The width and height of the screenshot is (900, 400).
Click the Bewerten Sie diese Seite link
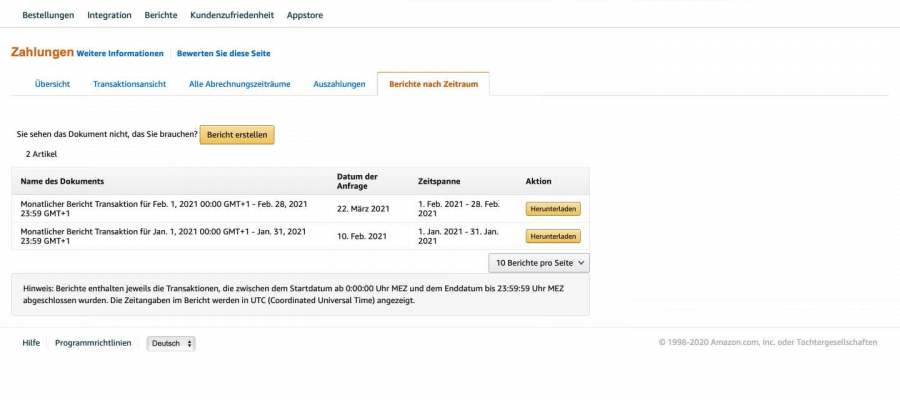pyautogui.click(x=223, y=53)
